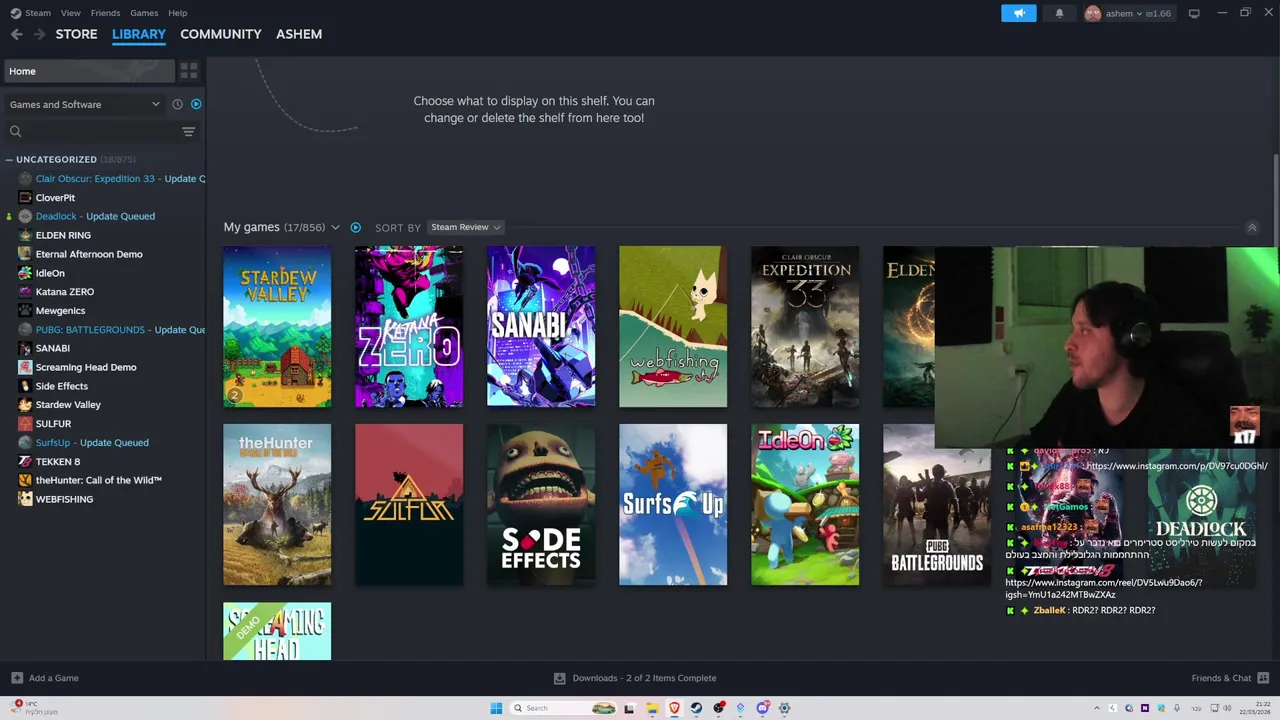
Task: Open the SurfsUp cover art
Action: 673,505
